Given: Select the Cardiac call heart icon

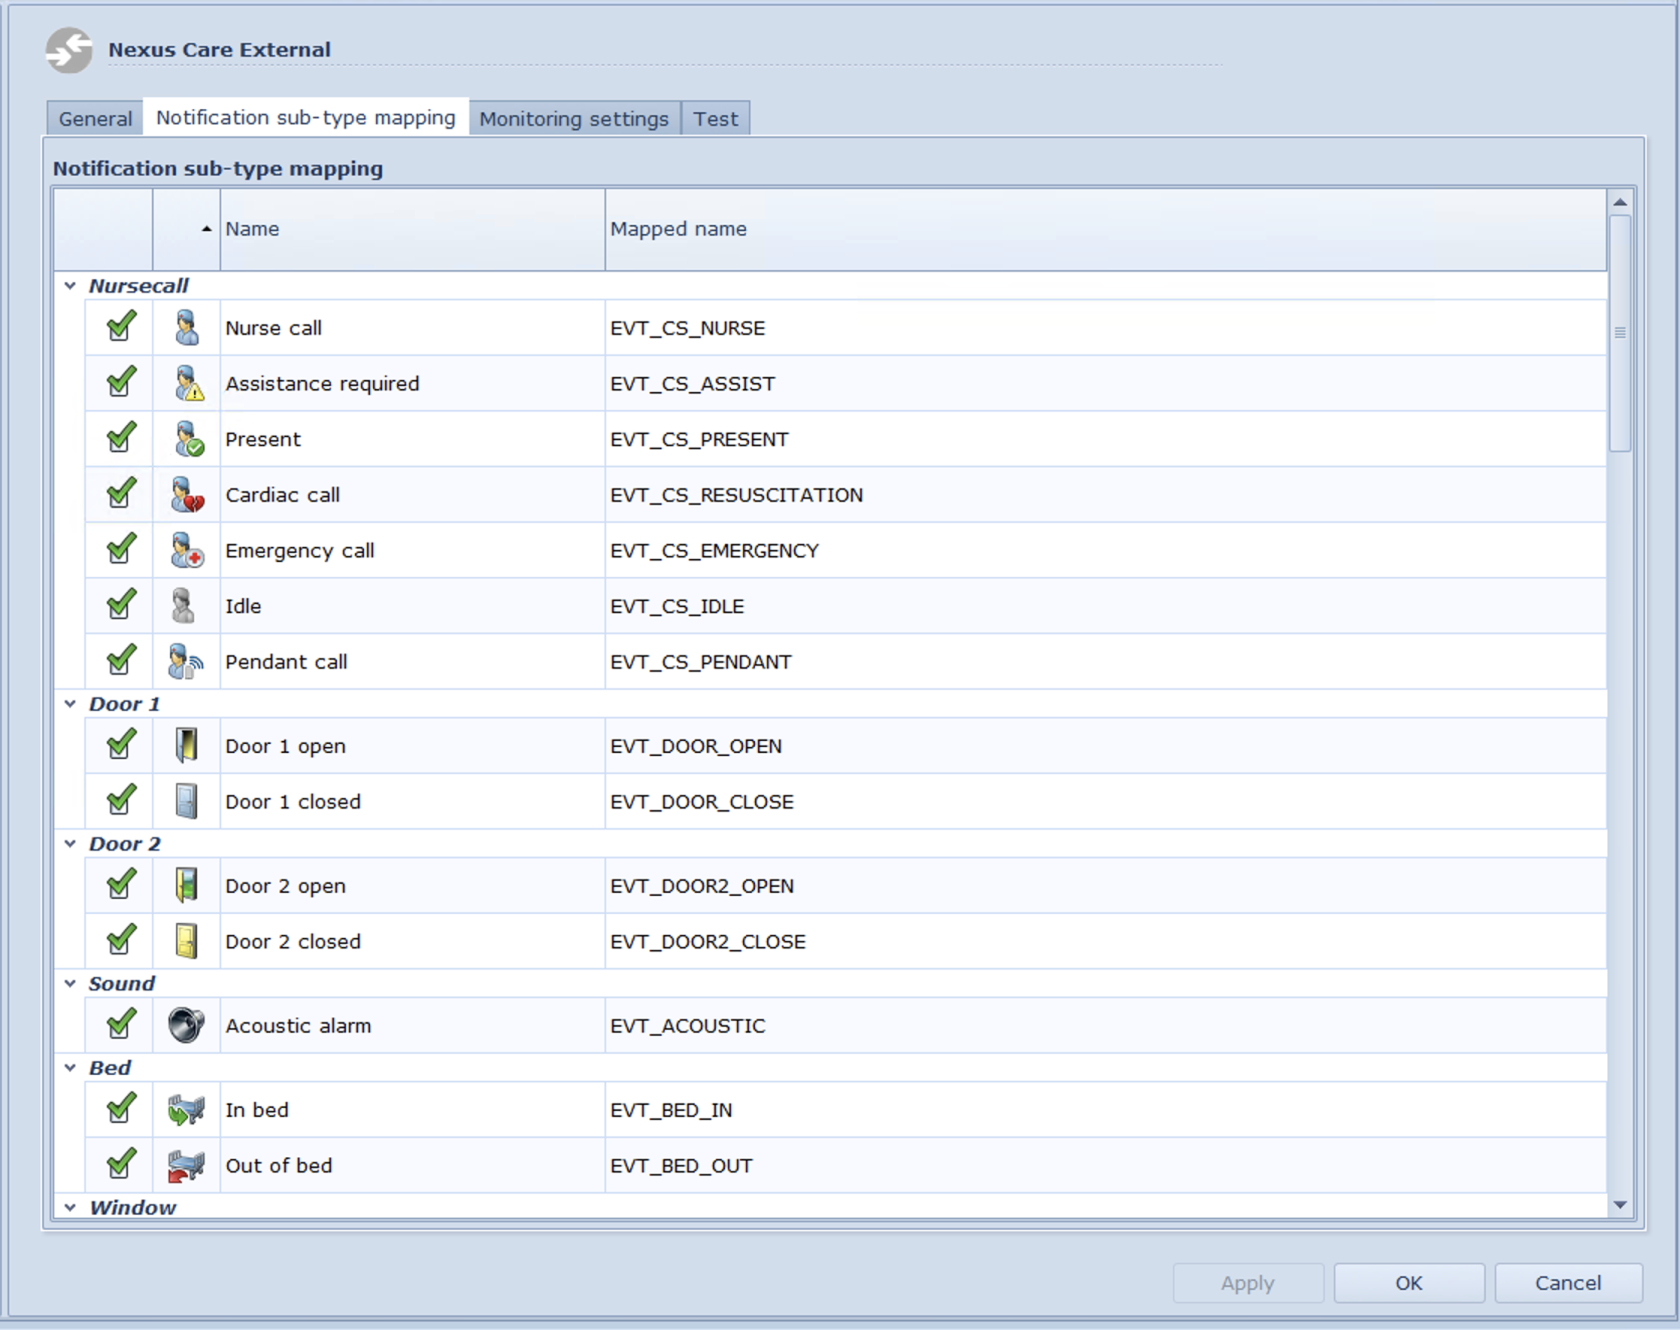Looking at the screenshot, I should point(186,494).
